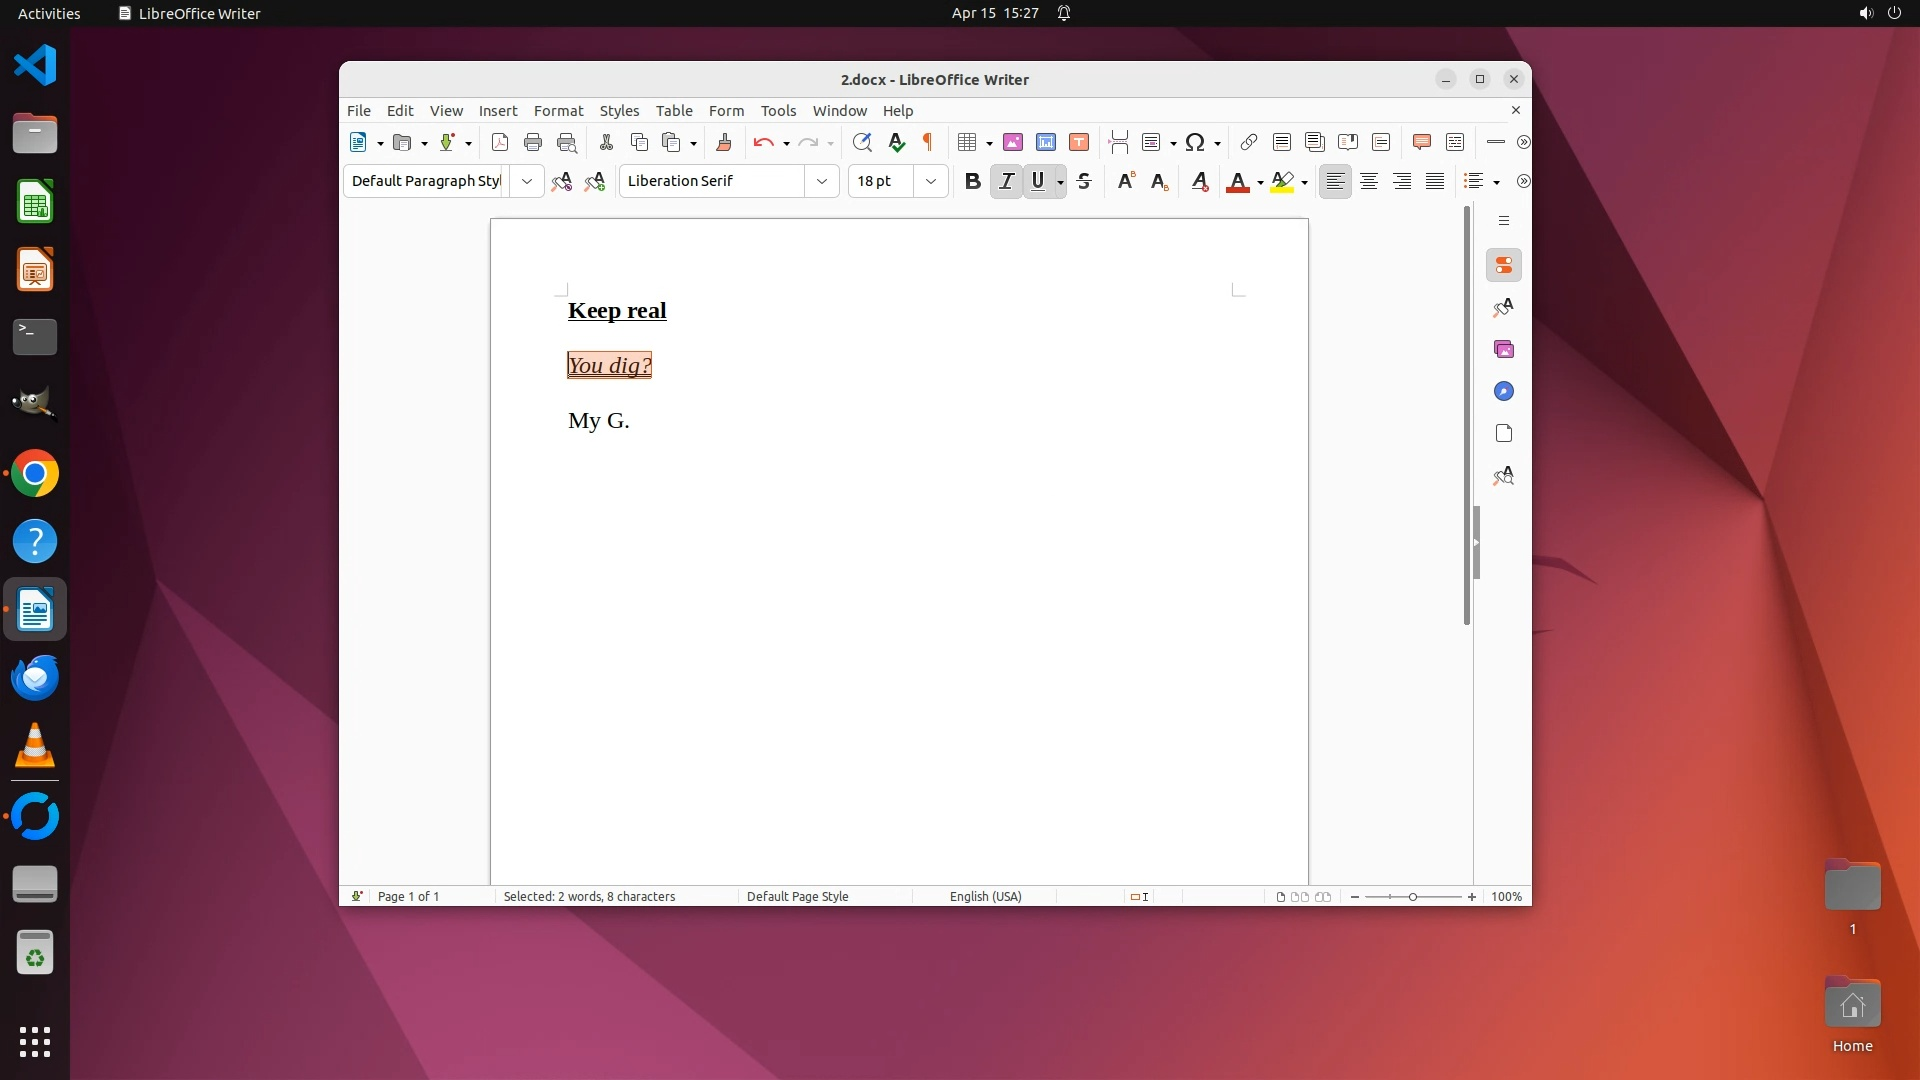Screen dimensions: 1920x1080
Task: Click the English (USA) language status
Action: click(x=985, y=897)
